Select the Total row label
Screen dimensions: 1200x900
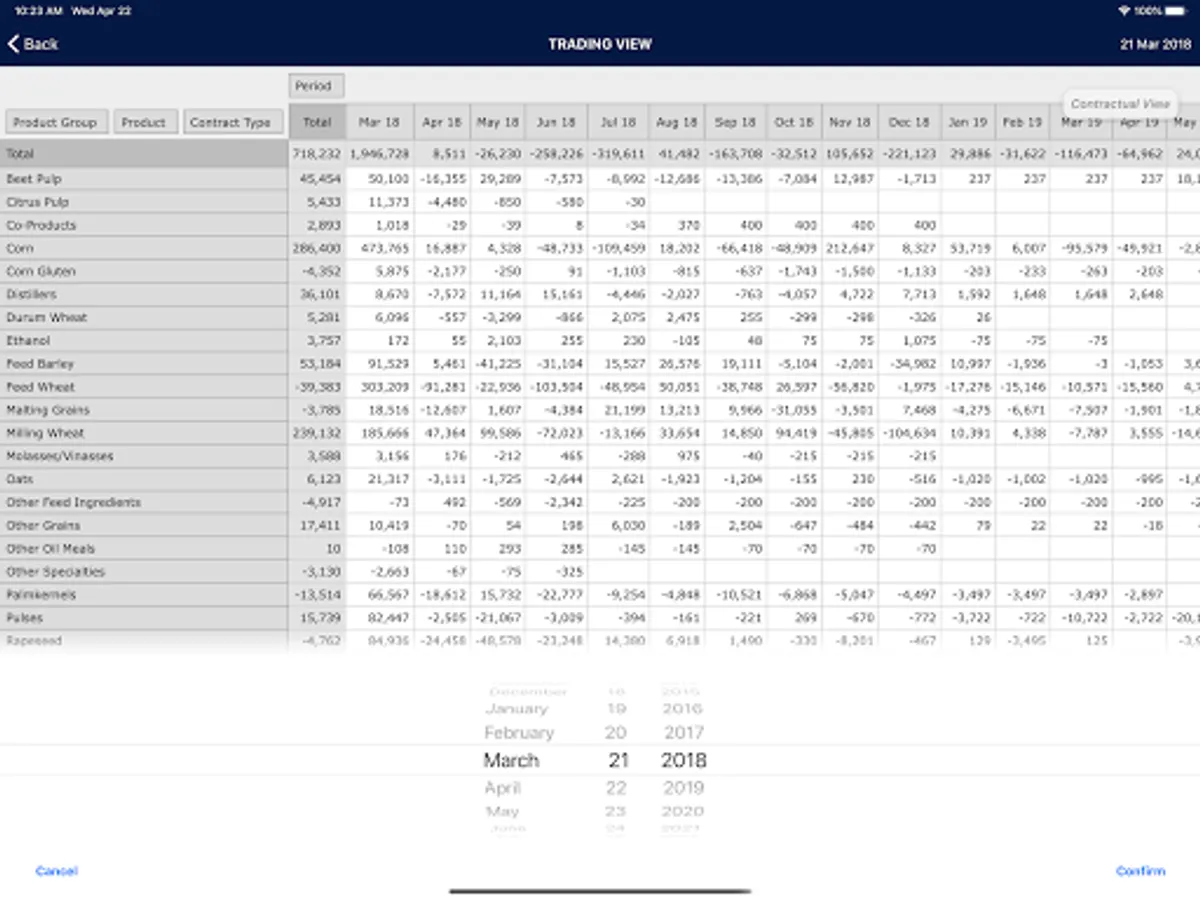[145, 154]
